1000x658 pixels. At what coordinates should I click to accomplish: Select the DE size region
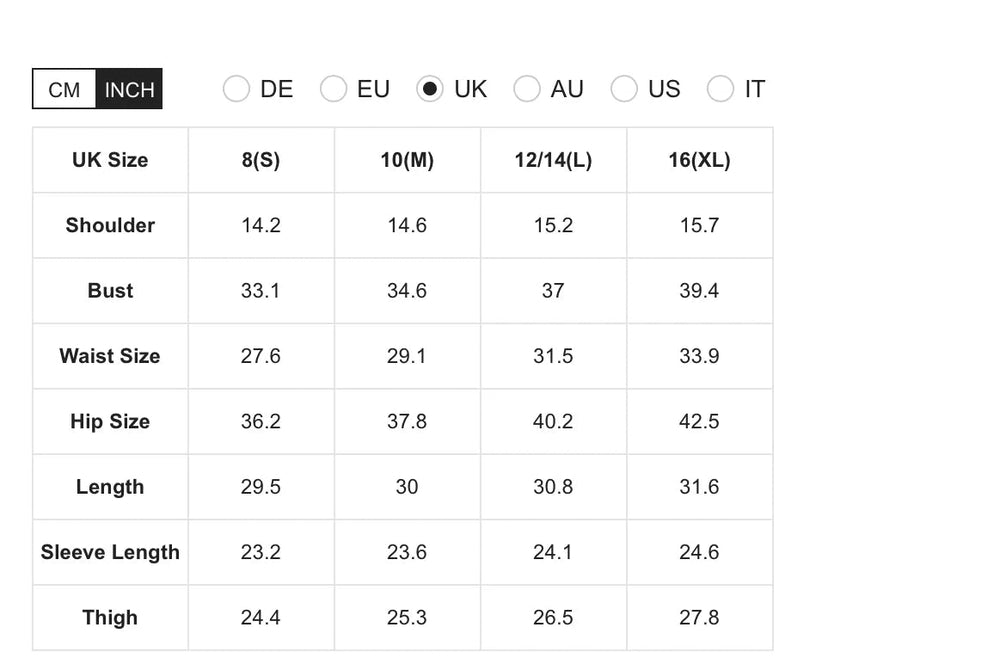[x=236, y=89]
